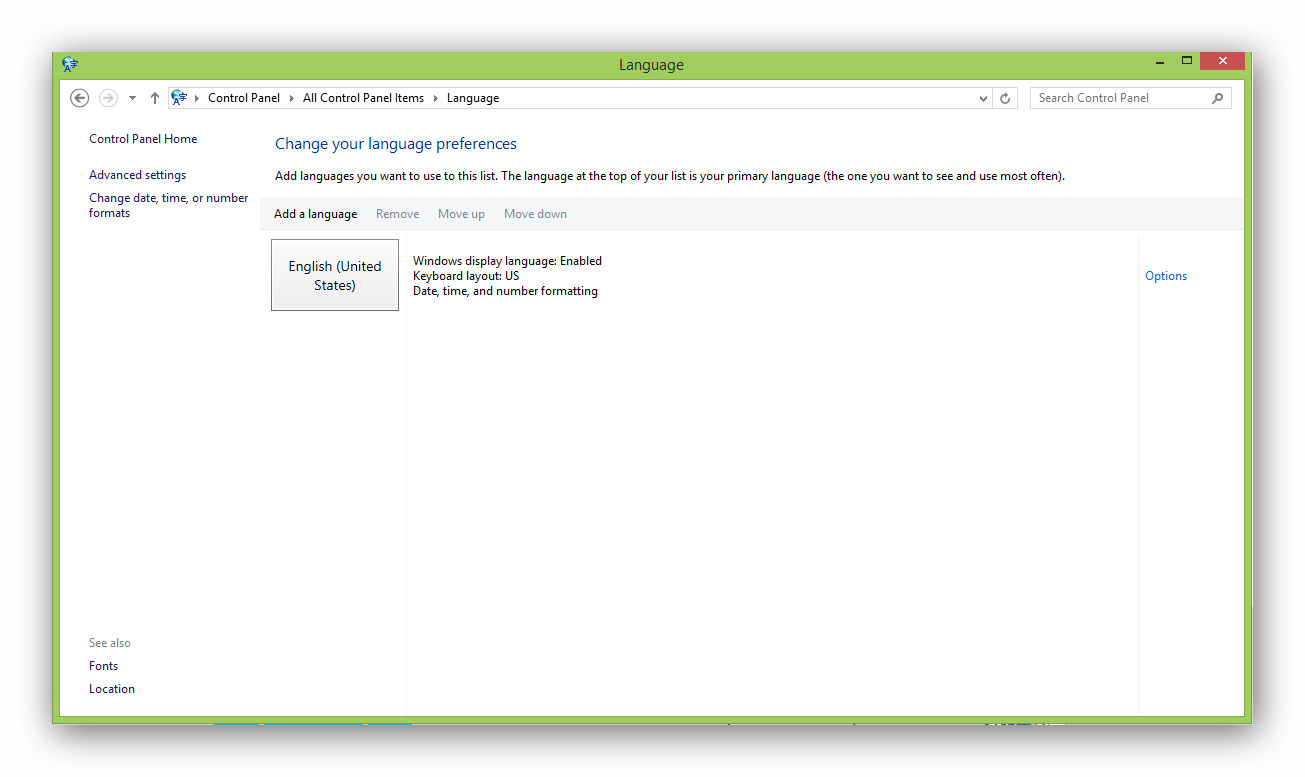The image size is (1305, 777).
Task: Open Options for English (United States)
Action: pos(1166,276)
